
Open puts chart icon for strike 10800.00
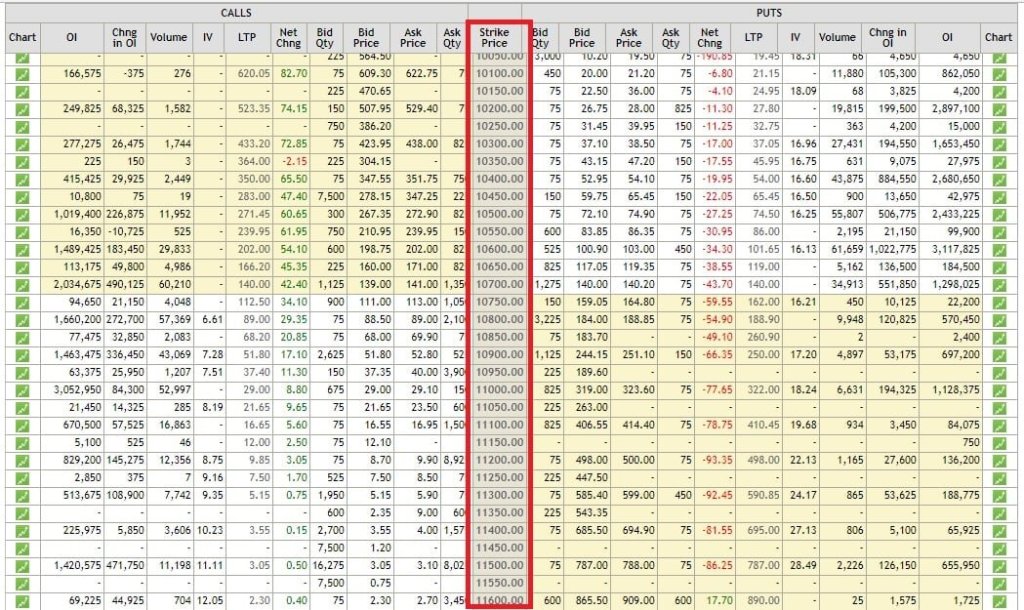coord(998,320)
